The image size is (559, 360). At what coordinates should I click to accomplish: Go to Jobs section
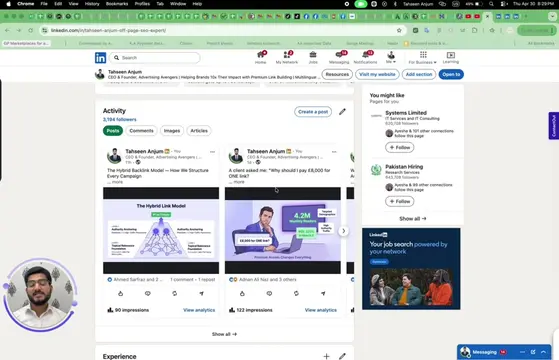pyautogui.click(x=313, y=57)
